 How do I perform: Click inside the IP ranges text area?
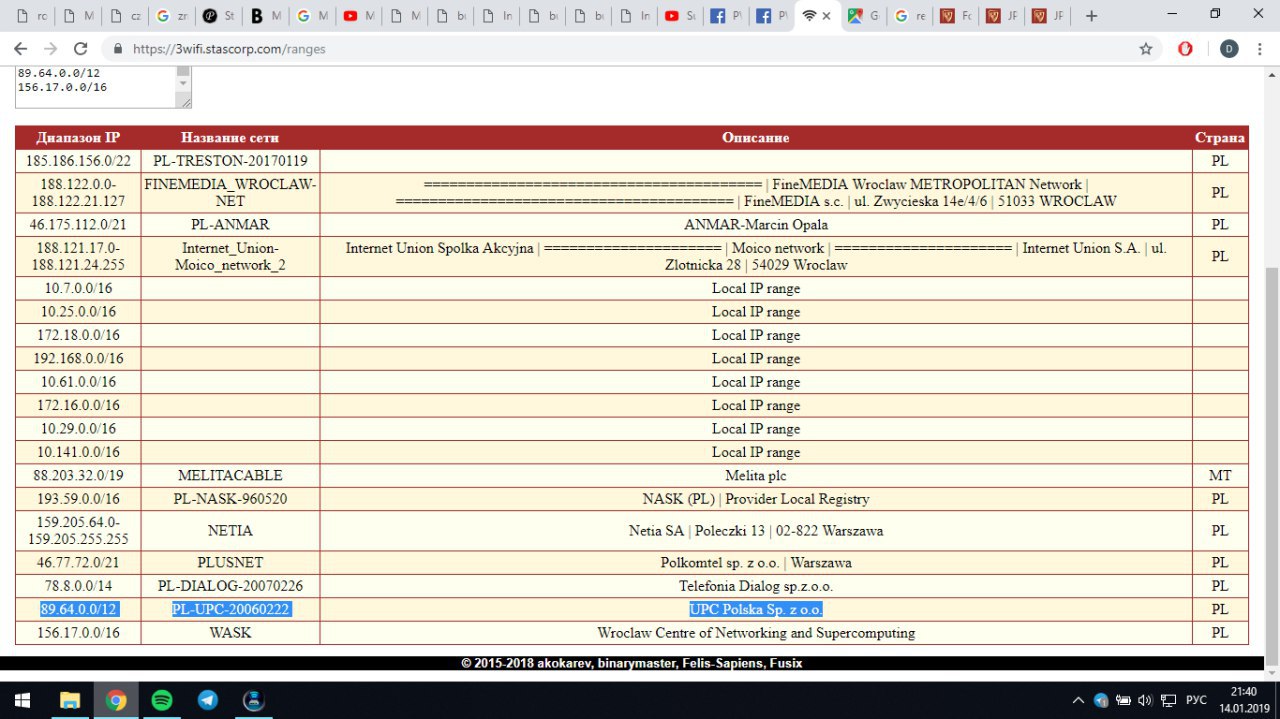95,87
